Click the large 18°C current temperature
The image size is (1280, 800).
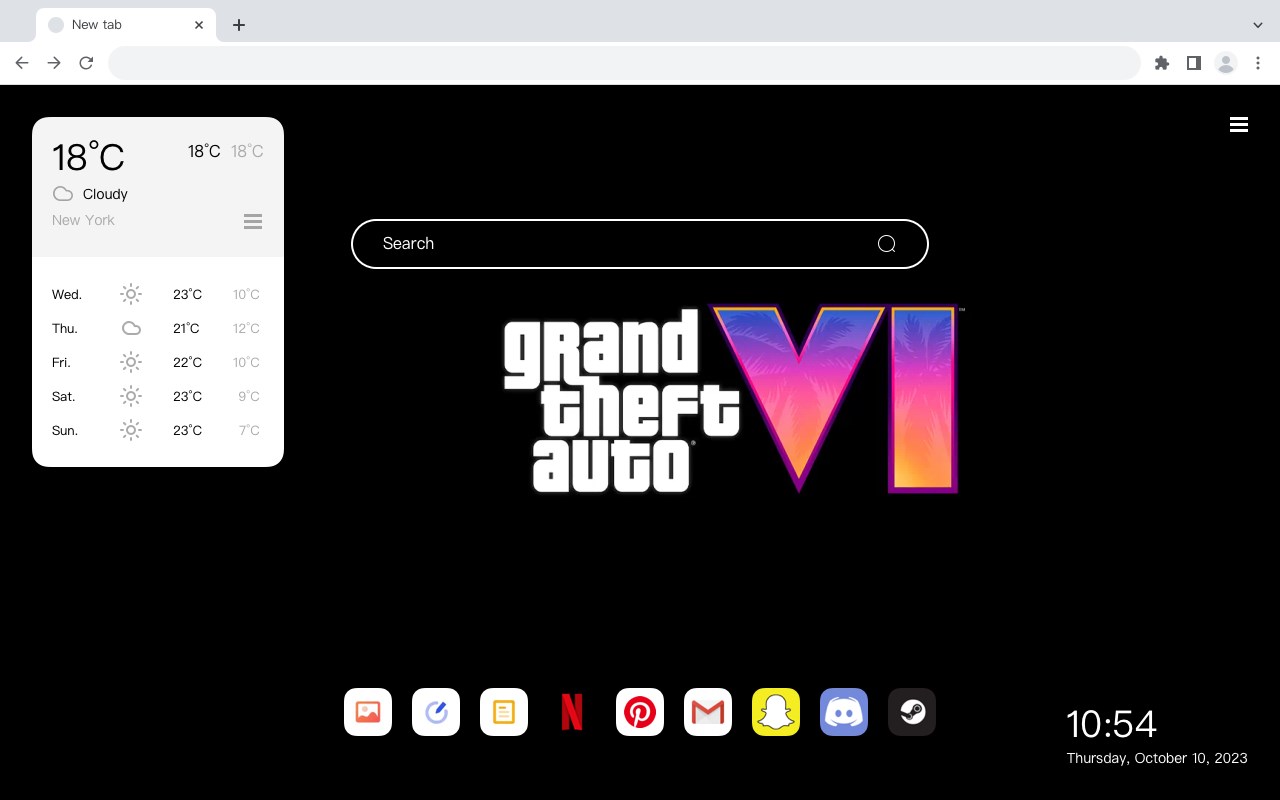pos(88,157)
